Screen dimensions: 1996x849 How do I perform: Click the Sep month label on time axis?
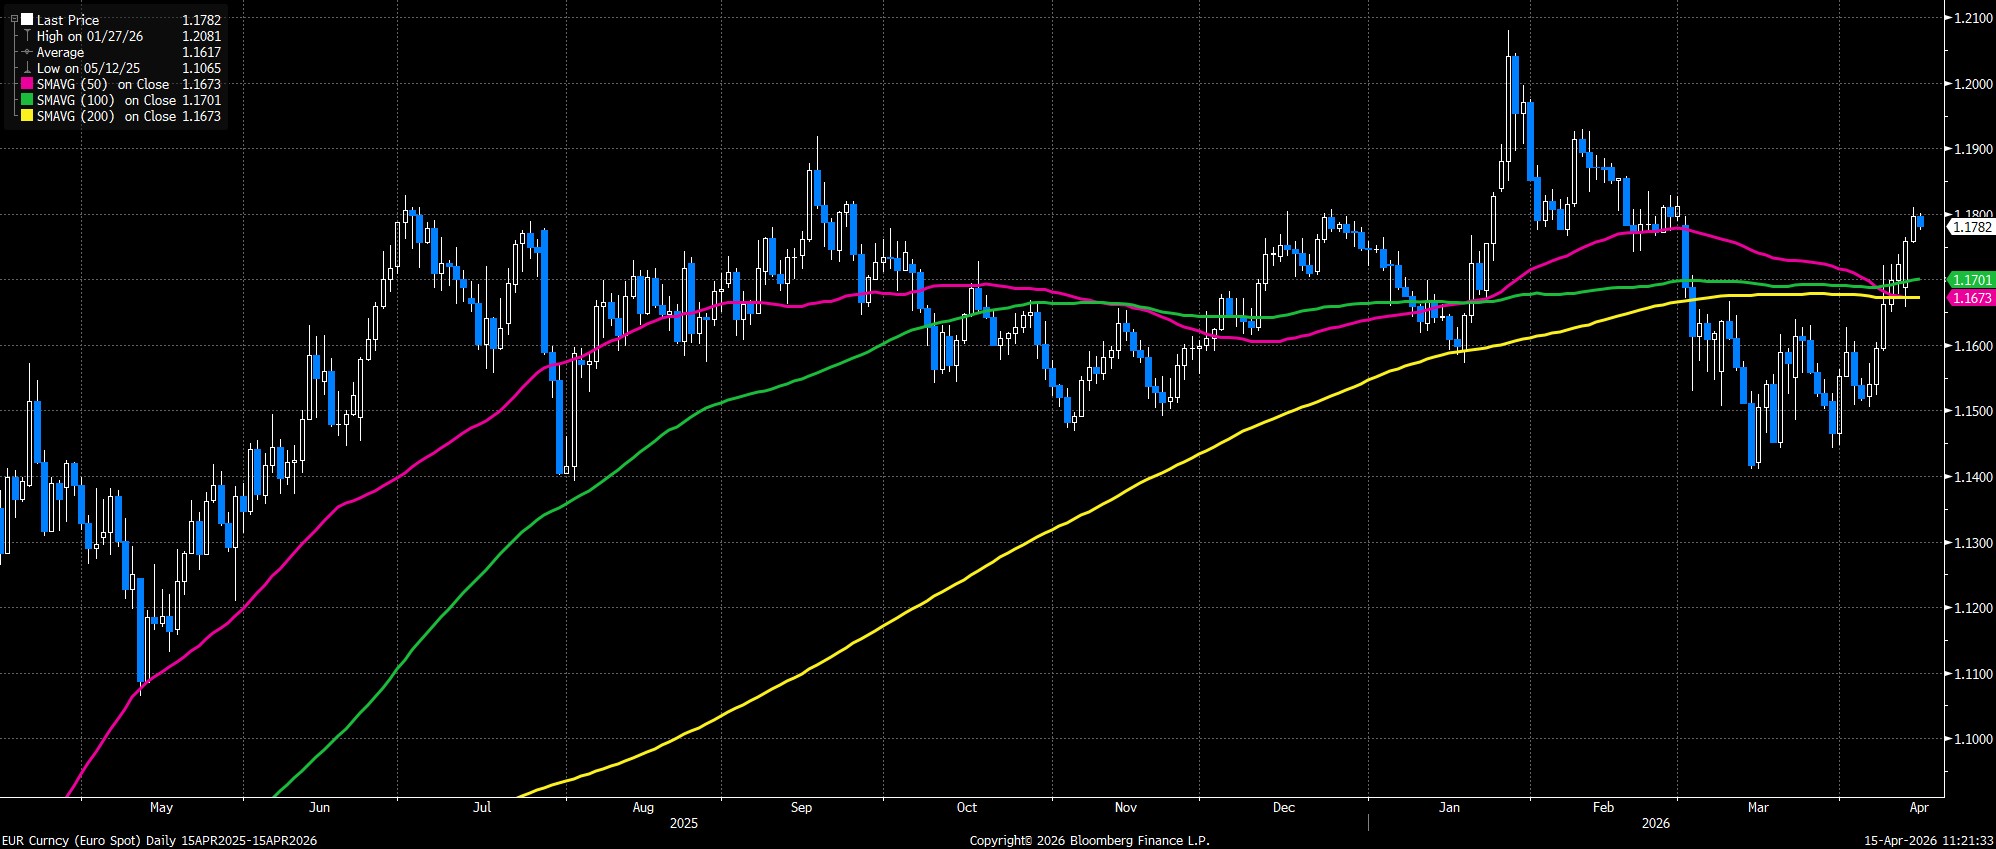point(801,807)
